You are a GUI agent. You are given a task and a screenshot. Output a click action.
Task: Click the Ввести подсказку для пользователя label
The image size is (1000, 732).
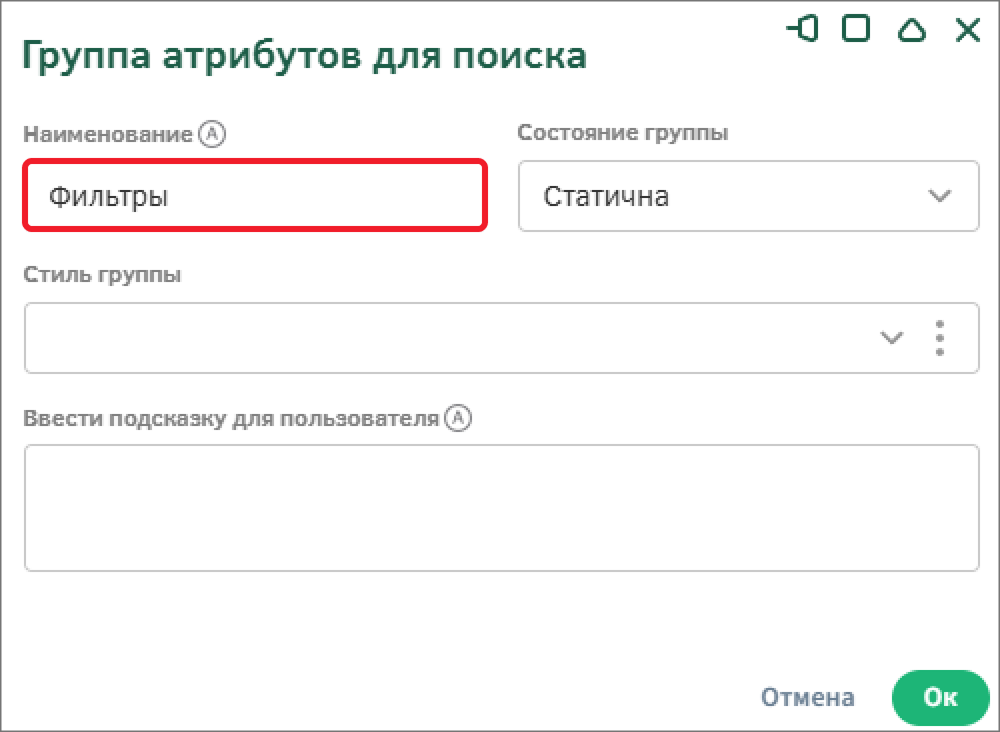coord(231,419)
